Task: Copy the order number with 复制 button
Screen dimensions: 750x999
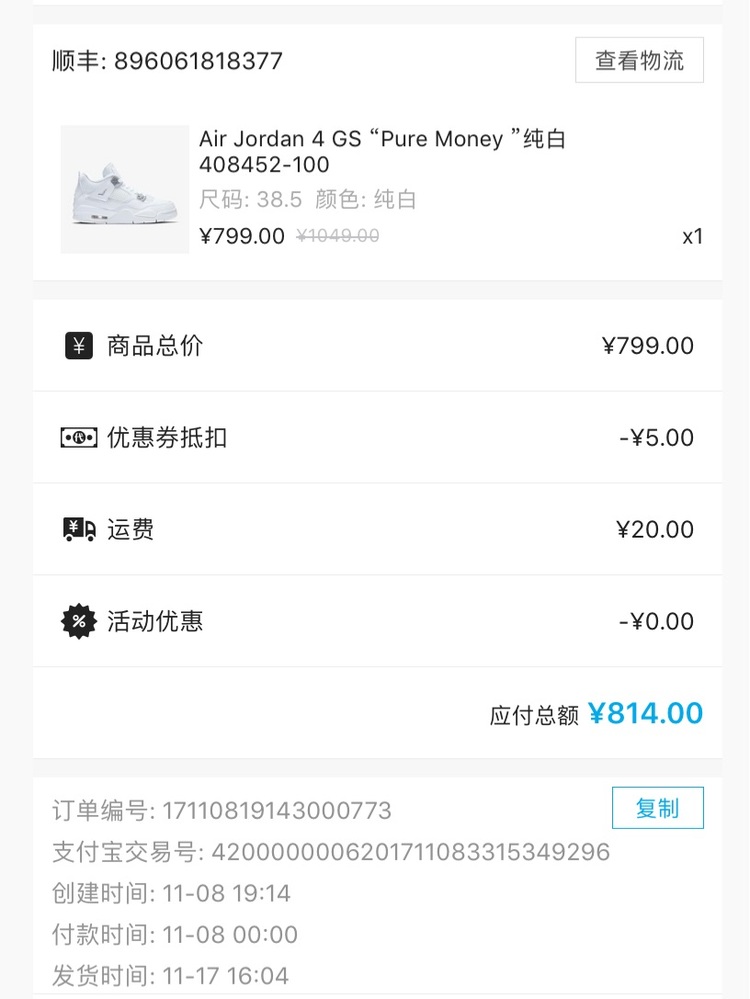Action: click(658, 808)
